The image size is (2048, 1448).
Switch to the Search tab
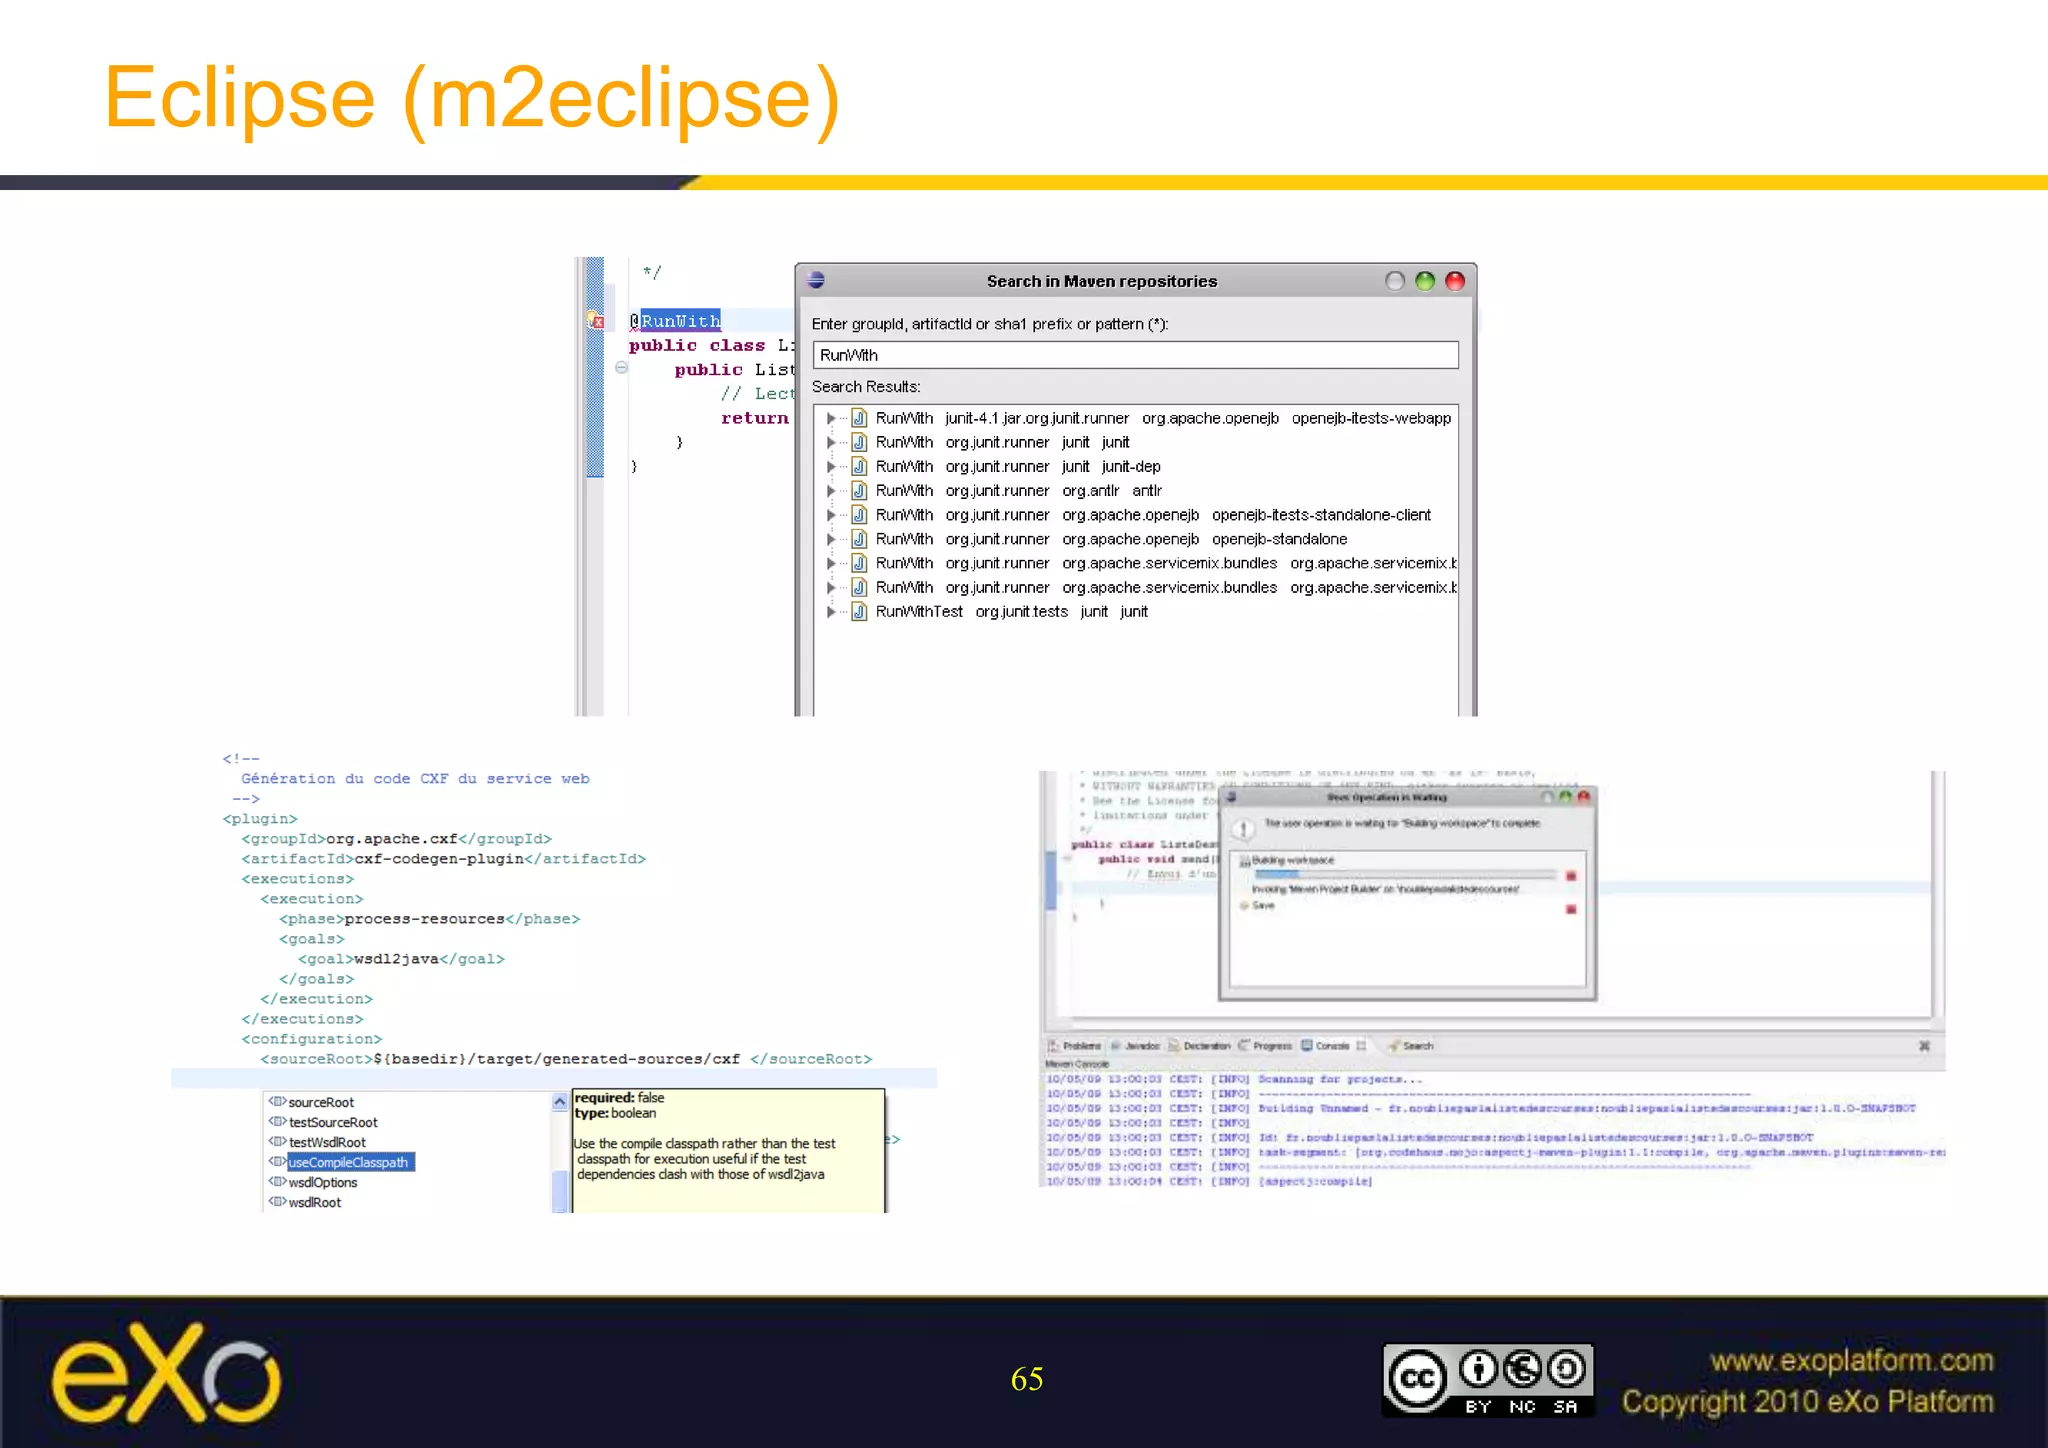1411,1046
